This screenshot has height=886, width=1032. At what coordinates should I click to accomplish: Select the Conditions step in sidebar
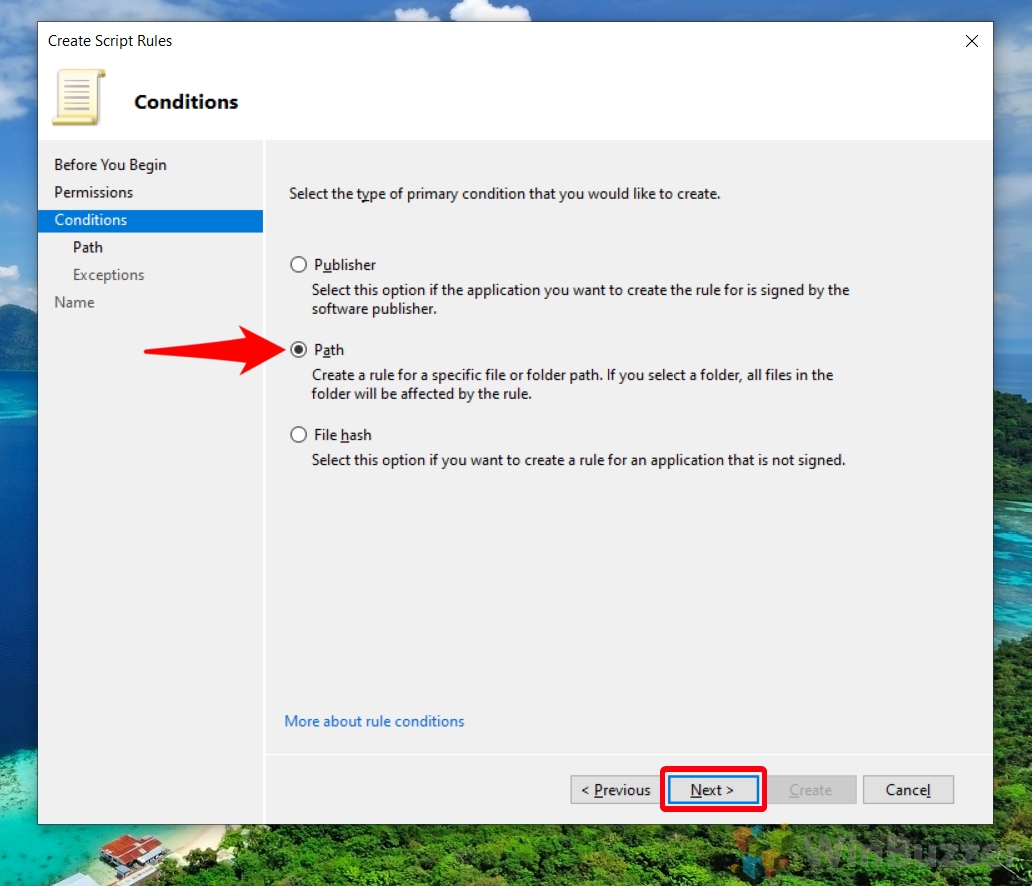pyautogui.click(x=91, y=220)
